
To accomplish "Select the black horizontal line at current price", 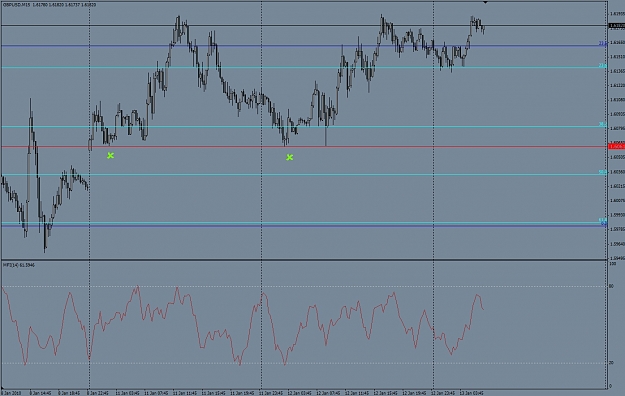I will tap(305, 26).
